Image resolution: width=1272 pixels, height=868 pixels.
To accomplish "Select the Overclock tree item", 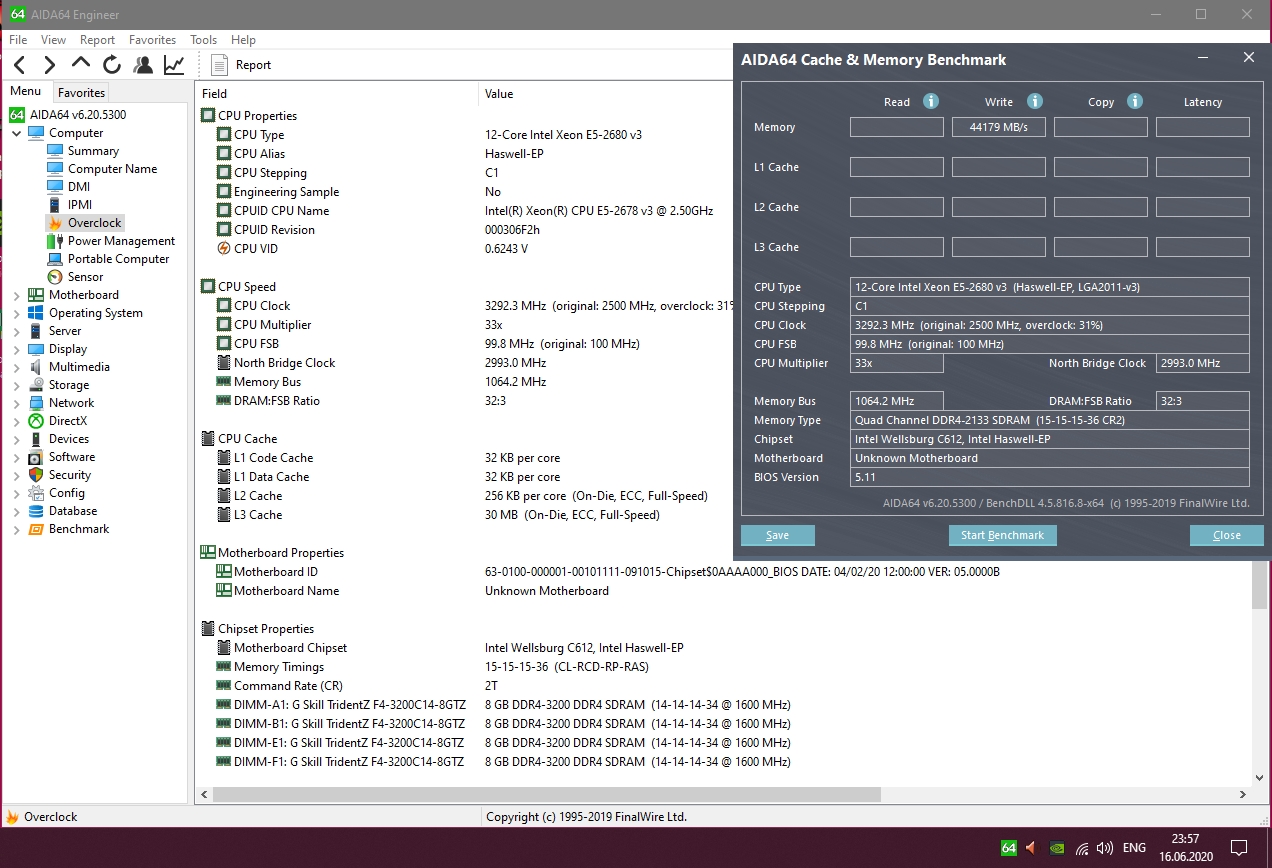I will pyautogui.click(x=95, y=223).
